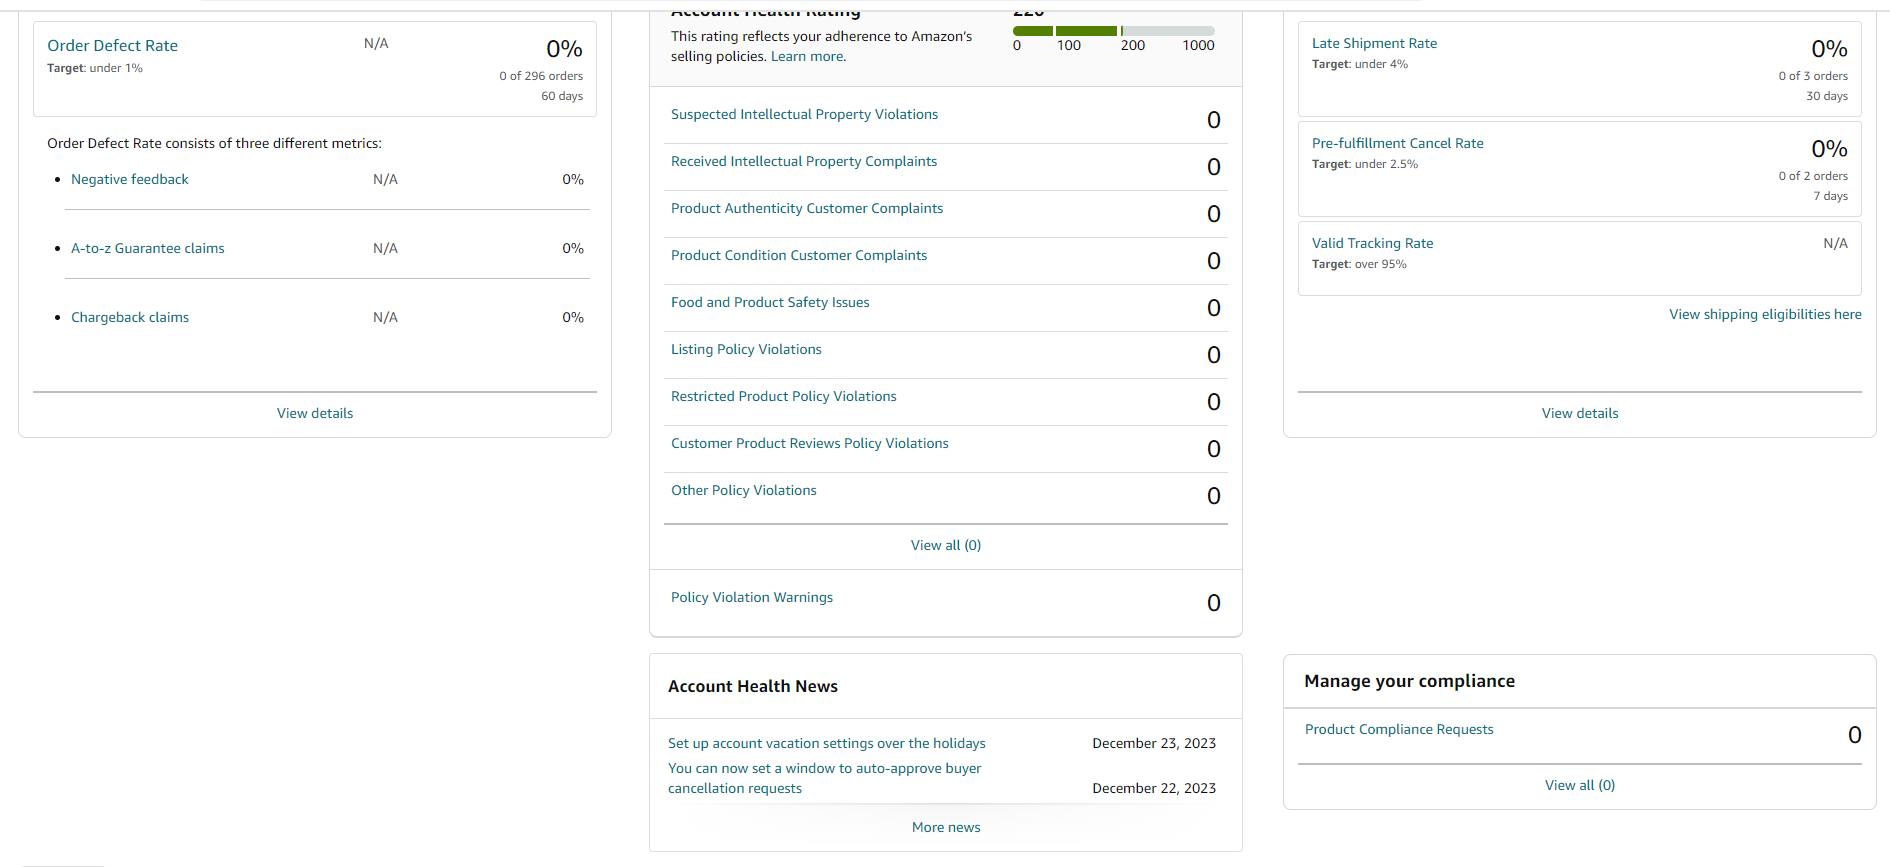Open Pre-fulfillment Cancel Rate metric
The height and width of the screenshot is (867, 1890).
pos(1398,144)
